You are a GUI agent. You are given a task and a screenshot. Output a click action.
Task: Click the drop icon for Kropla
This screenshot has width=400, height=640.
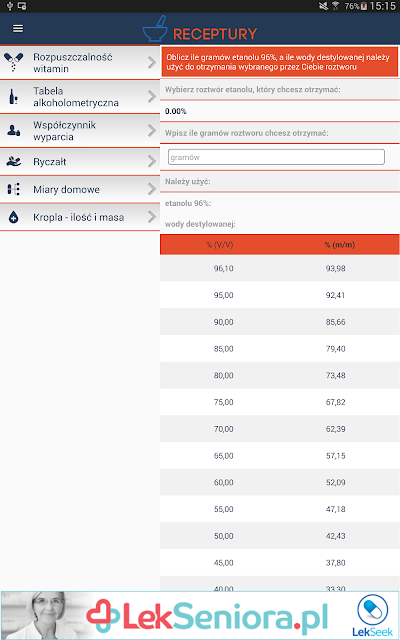pyautogui.click(x=13, y=217)
